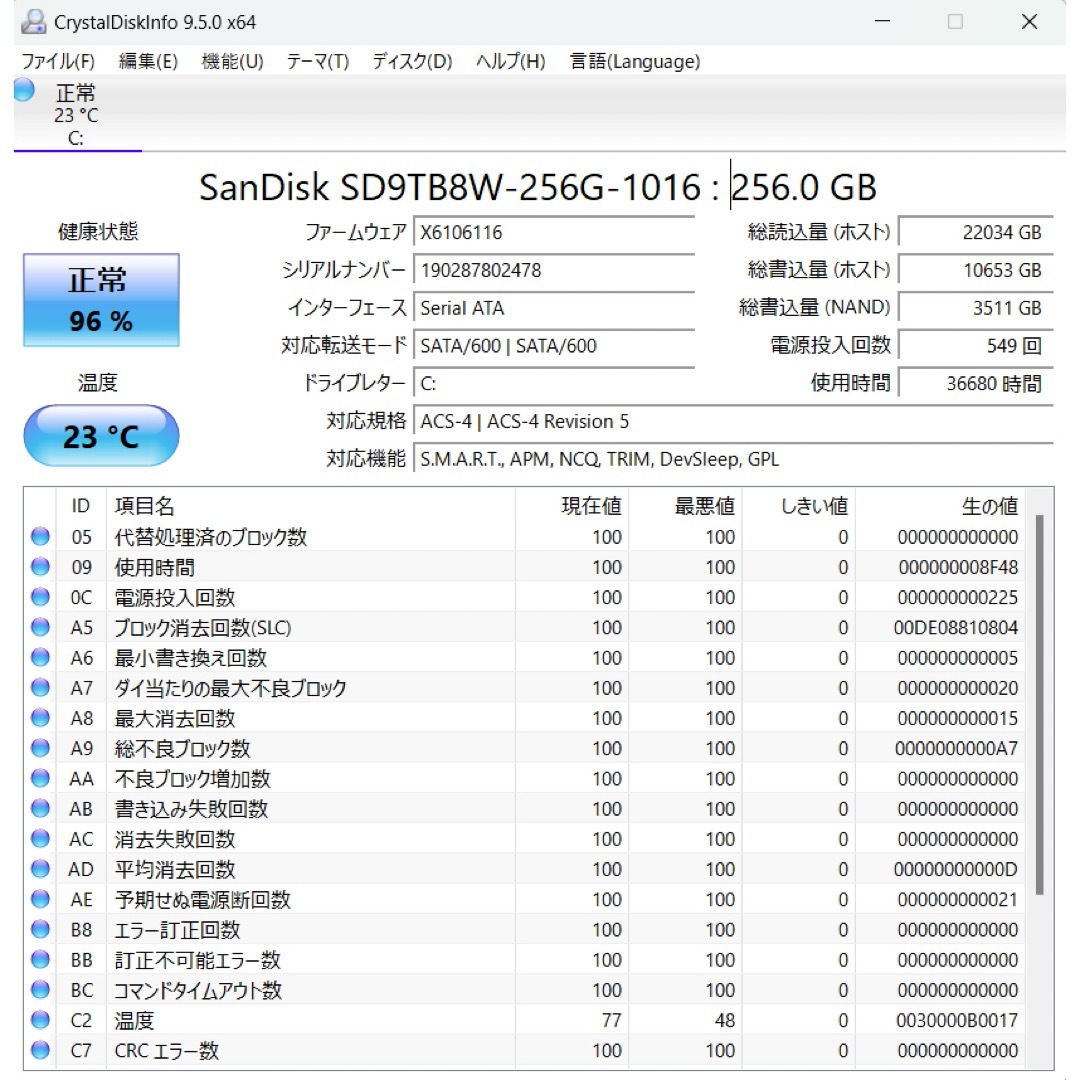Click the blue status orb for drive C:
Viewport: 1080px width, 1080px height.
[x=24, y=90]
